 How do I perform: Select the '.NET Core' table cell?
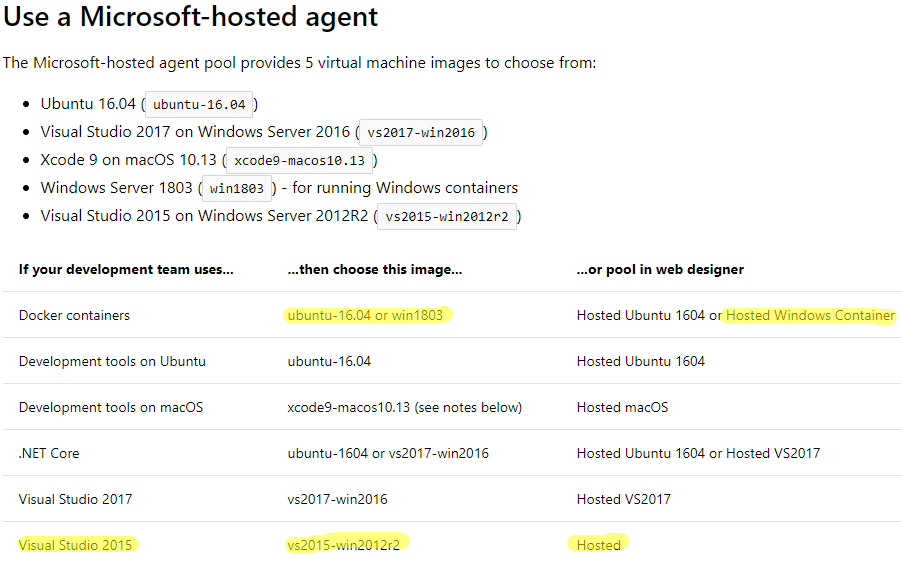point(49,453)
